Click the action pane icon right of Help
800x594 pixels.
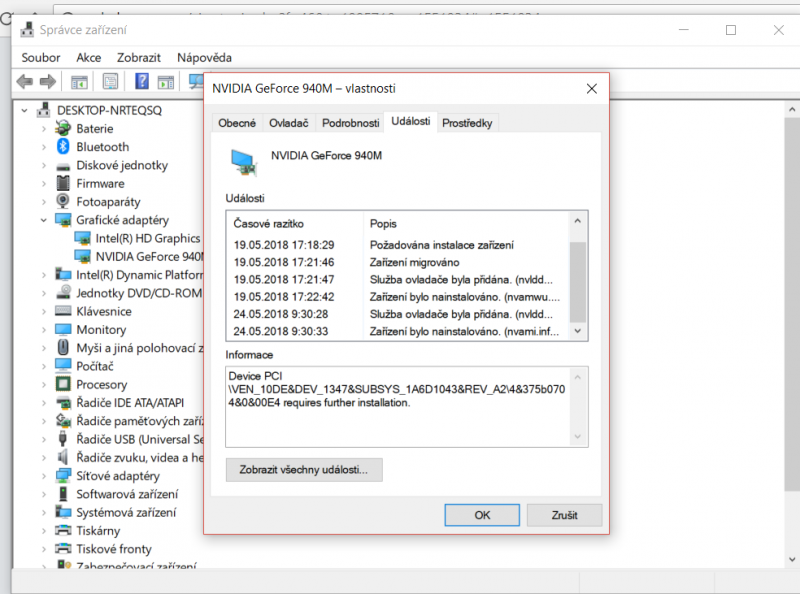166,82
